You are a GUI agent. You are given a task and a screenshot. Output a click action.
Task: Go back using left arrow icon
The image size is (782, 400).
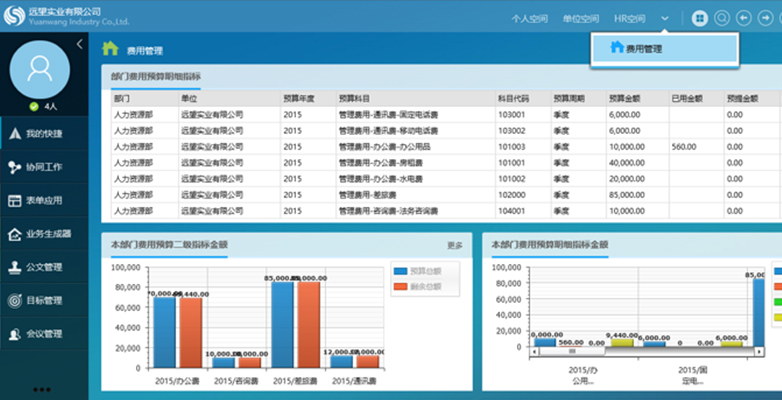coord(743,18)
